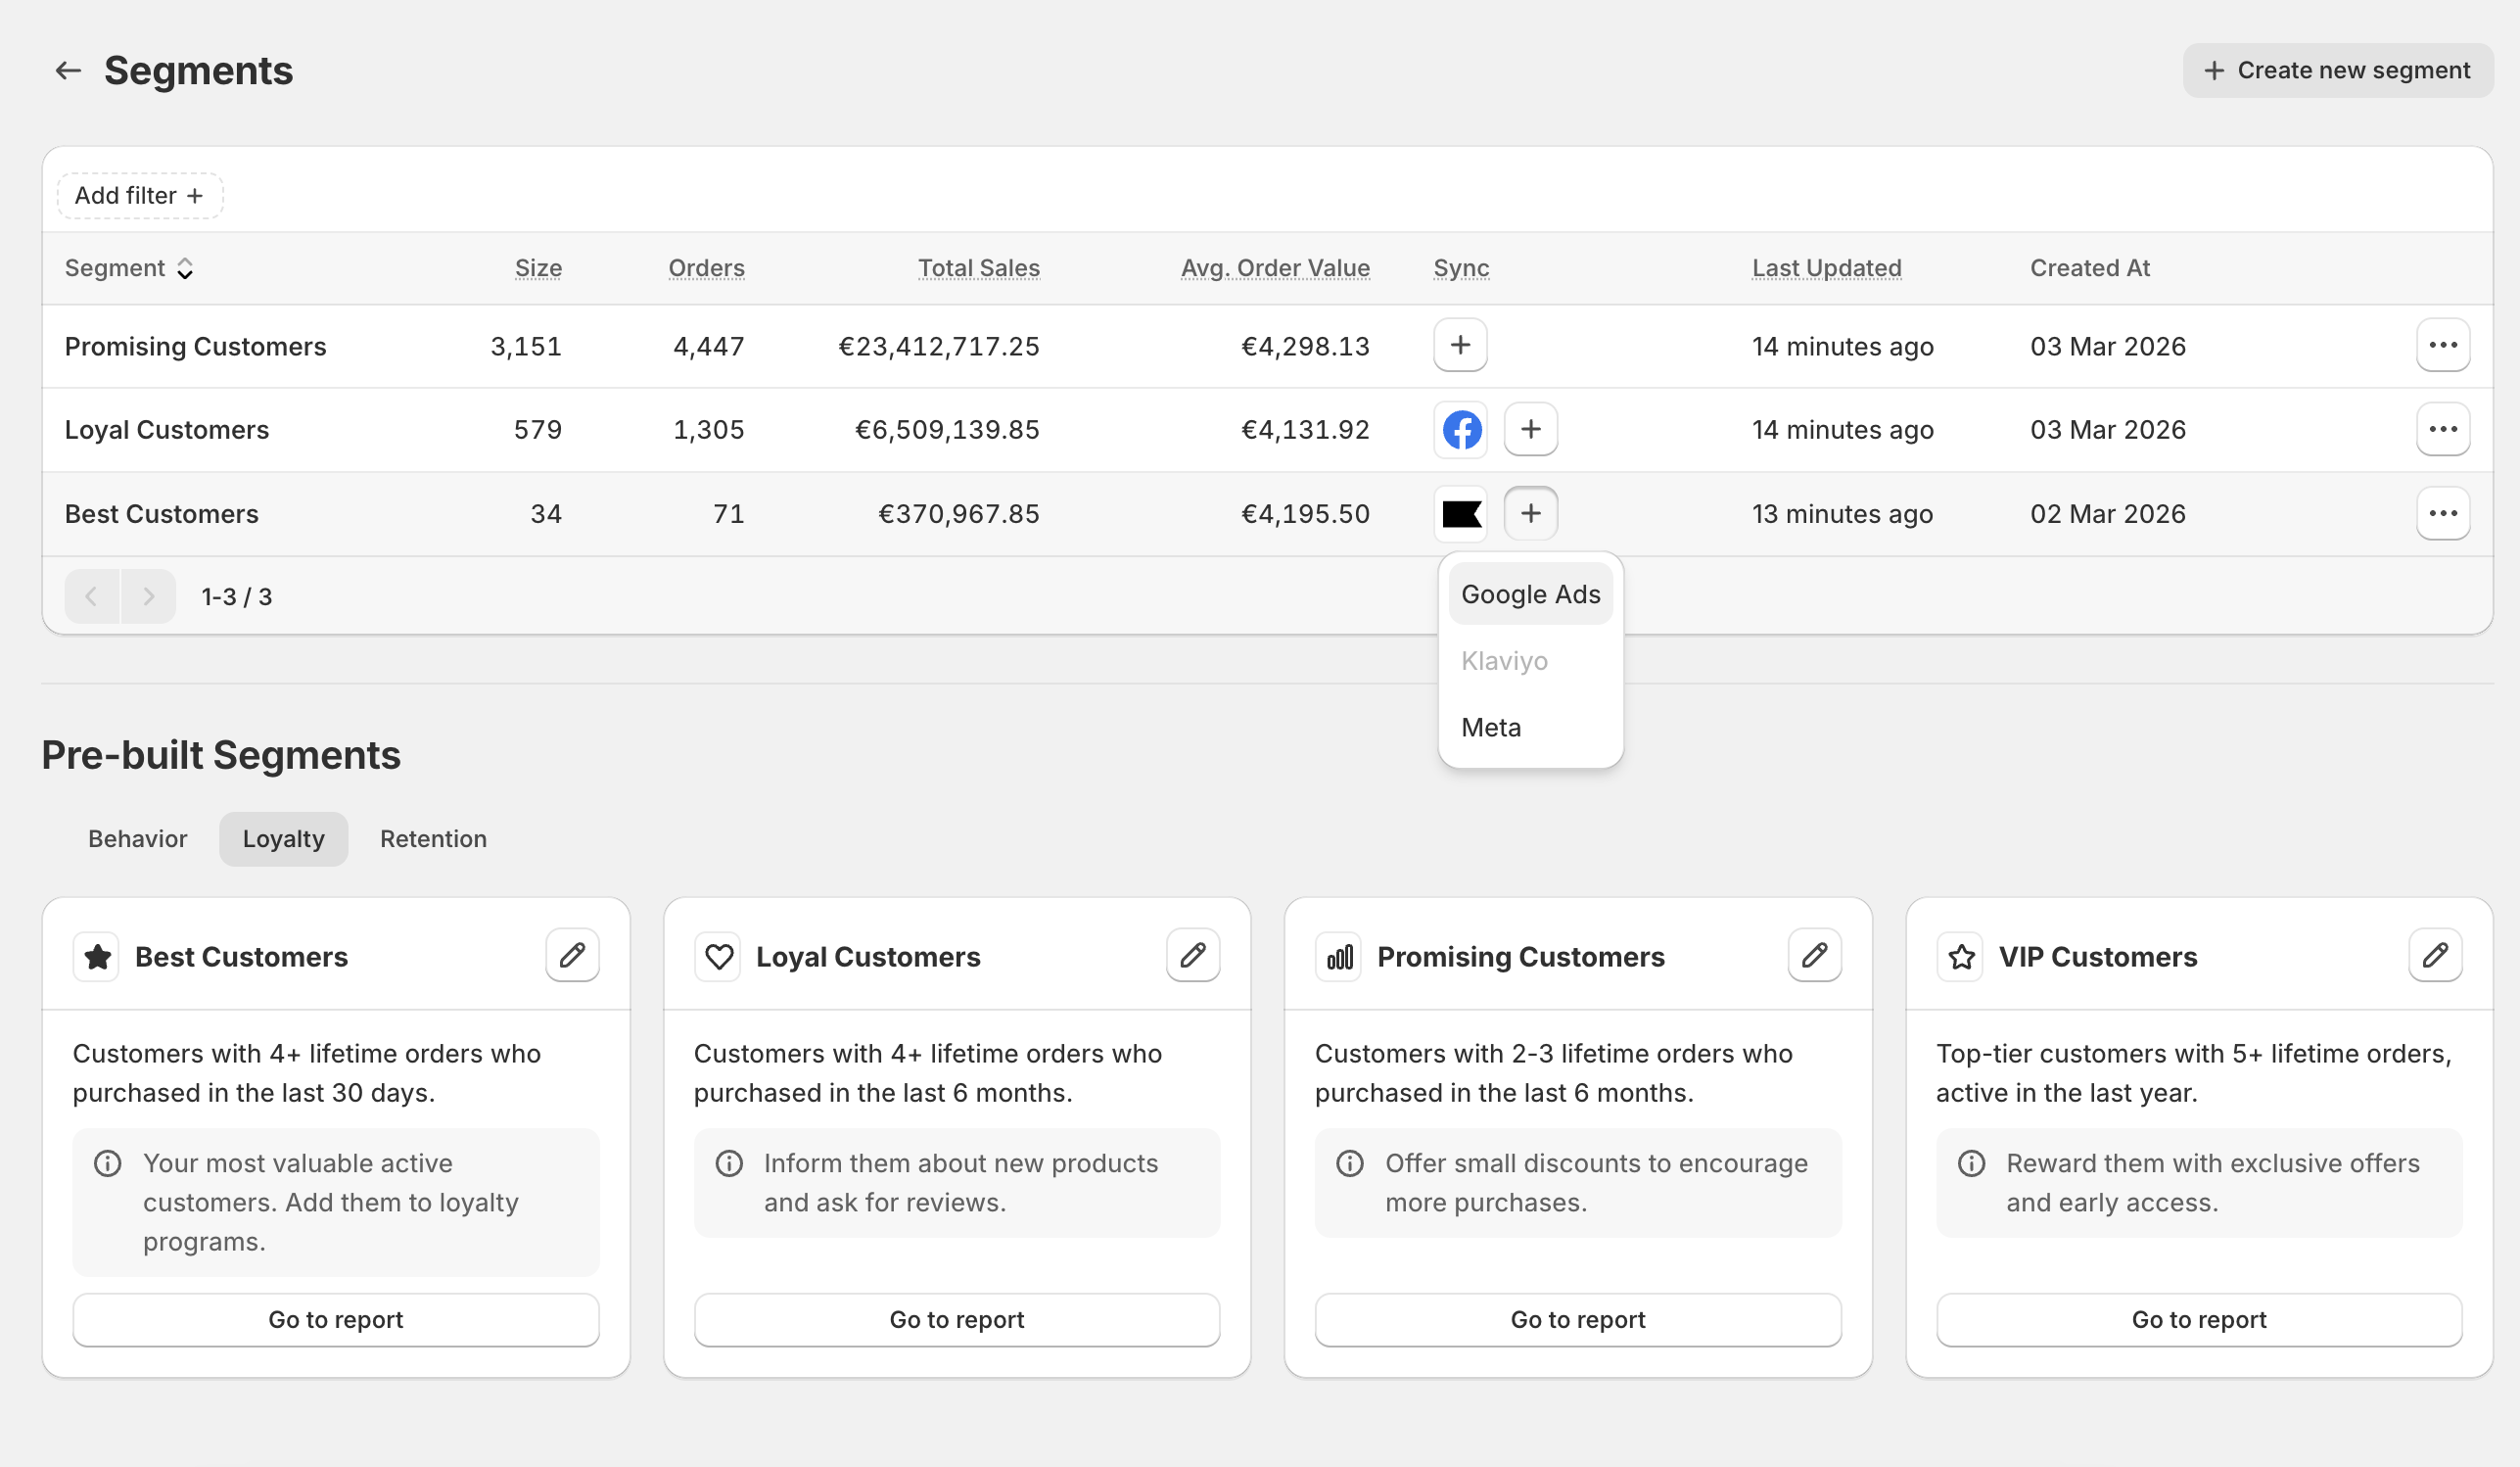
Task: Click the Create new segment button
Action: pos(2337,70)
